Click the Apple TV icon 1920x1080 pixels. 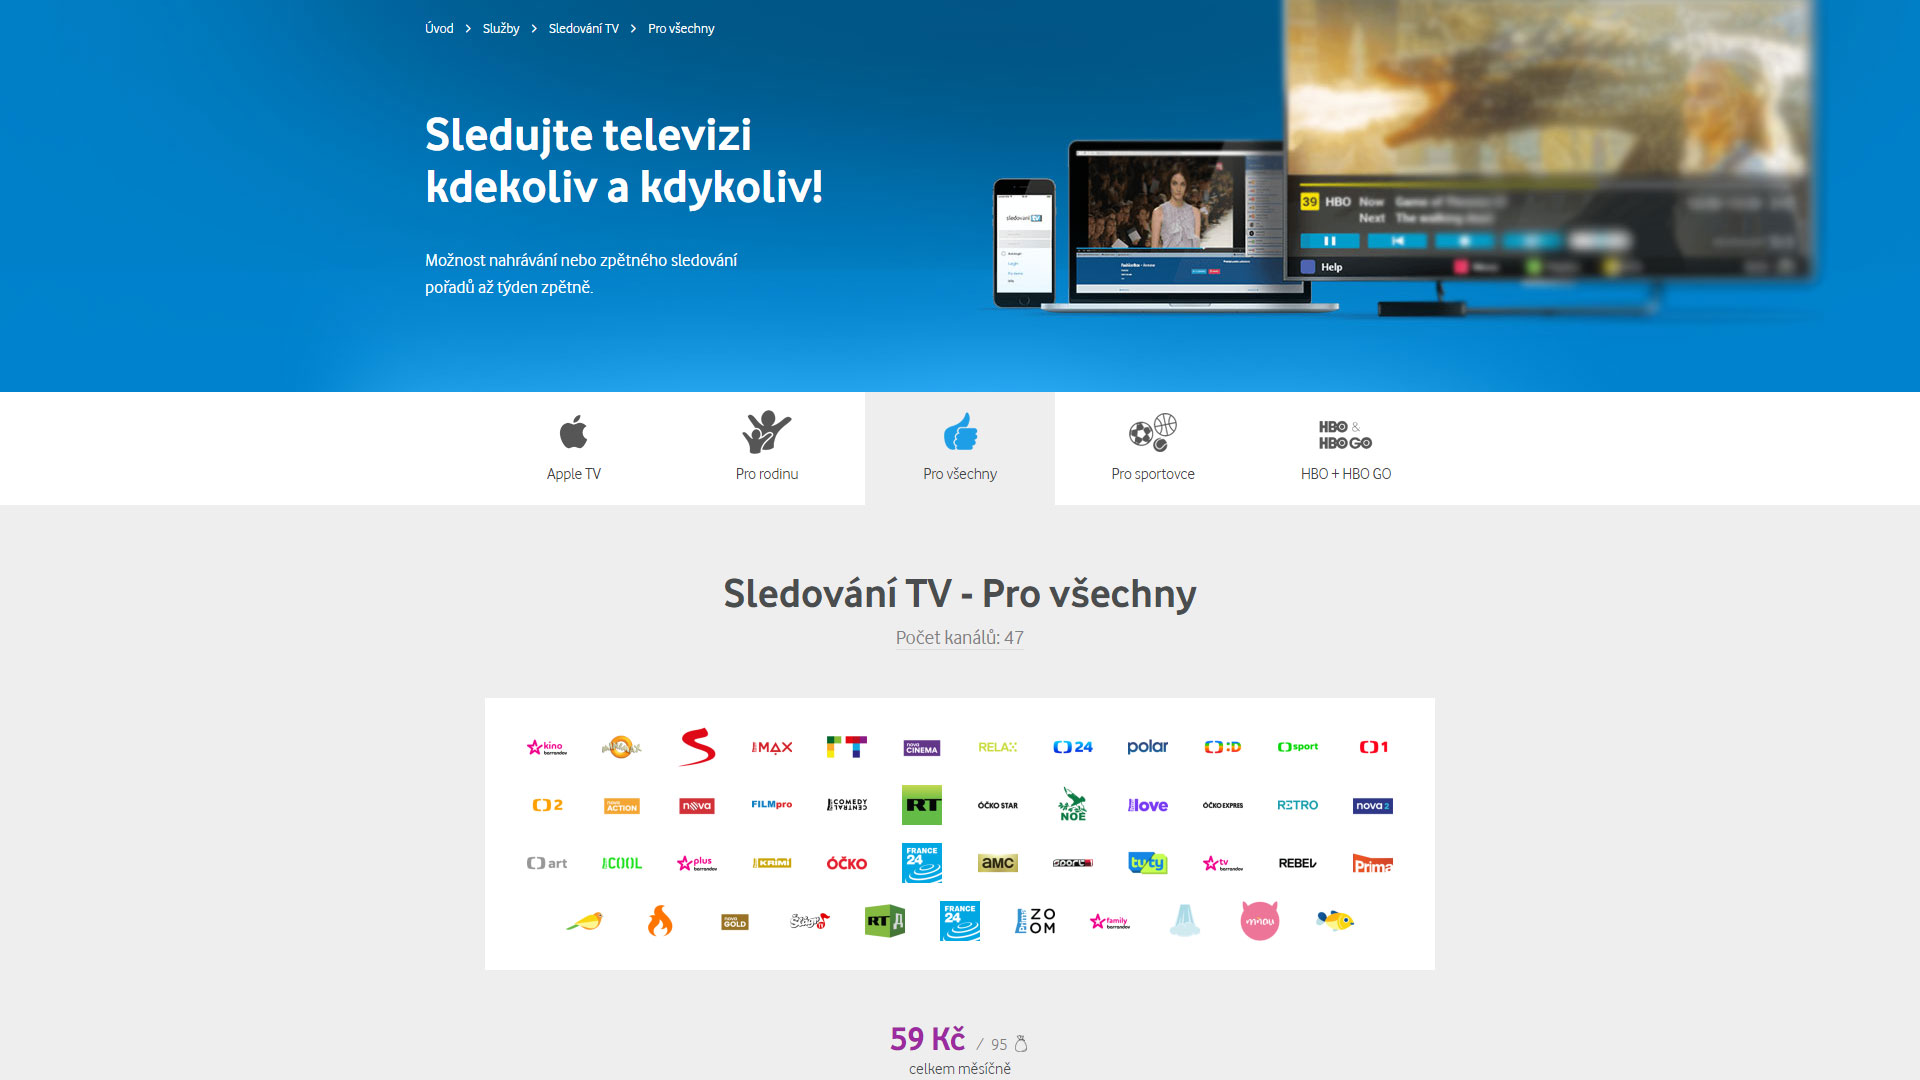click(x=575, y=434)
